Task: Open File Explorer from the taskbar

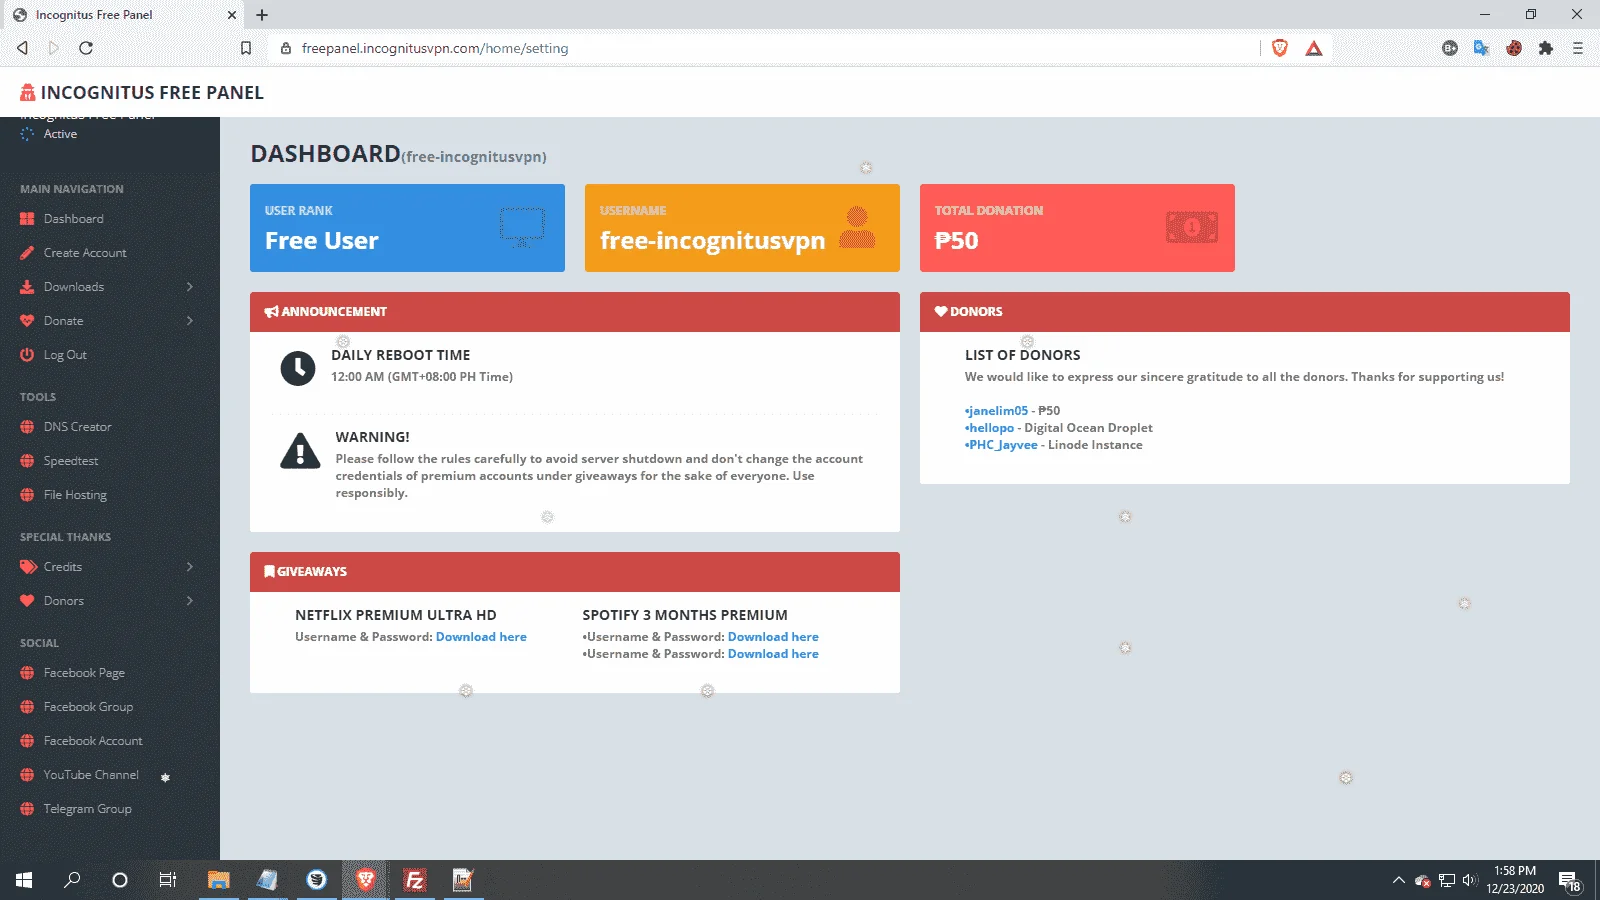Action: click(x=218, y=880)
